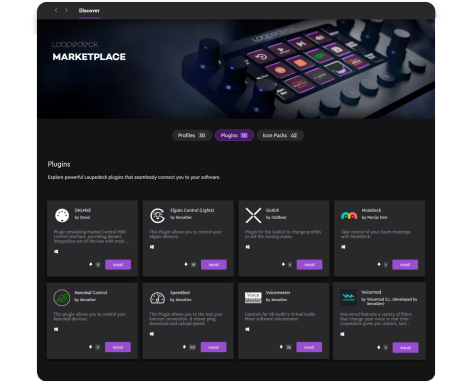Viewport: 470px width, 383px height.
Task: Click the Windows platform icon on Nanoleaf Control card
Action: [56, 329]
